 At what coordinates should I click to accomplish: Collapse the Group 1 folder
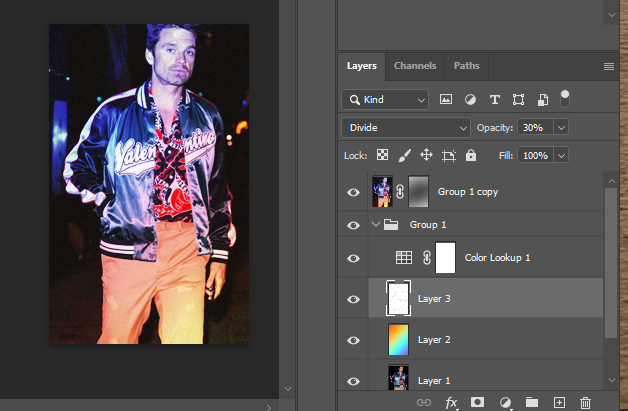[375, 224]
